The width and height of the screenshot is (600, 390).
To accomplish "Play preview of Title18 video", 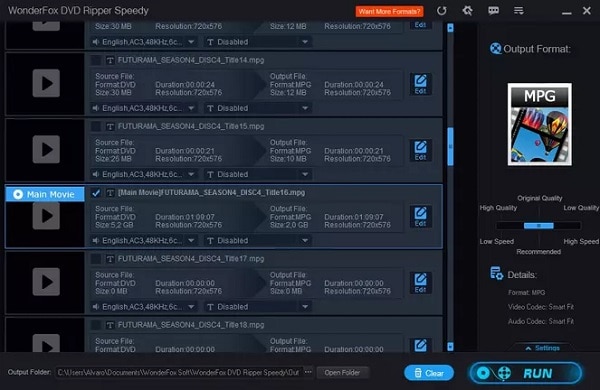I will pos(46,343).
